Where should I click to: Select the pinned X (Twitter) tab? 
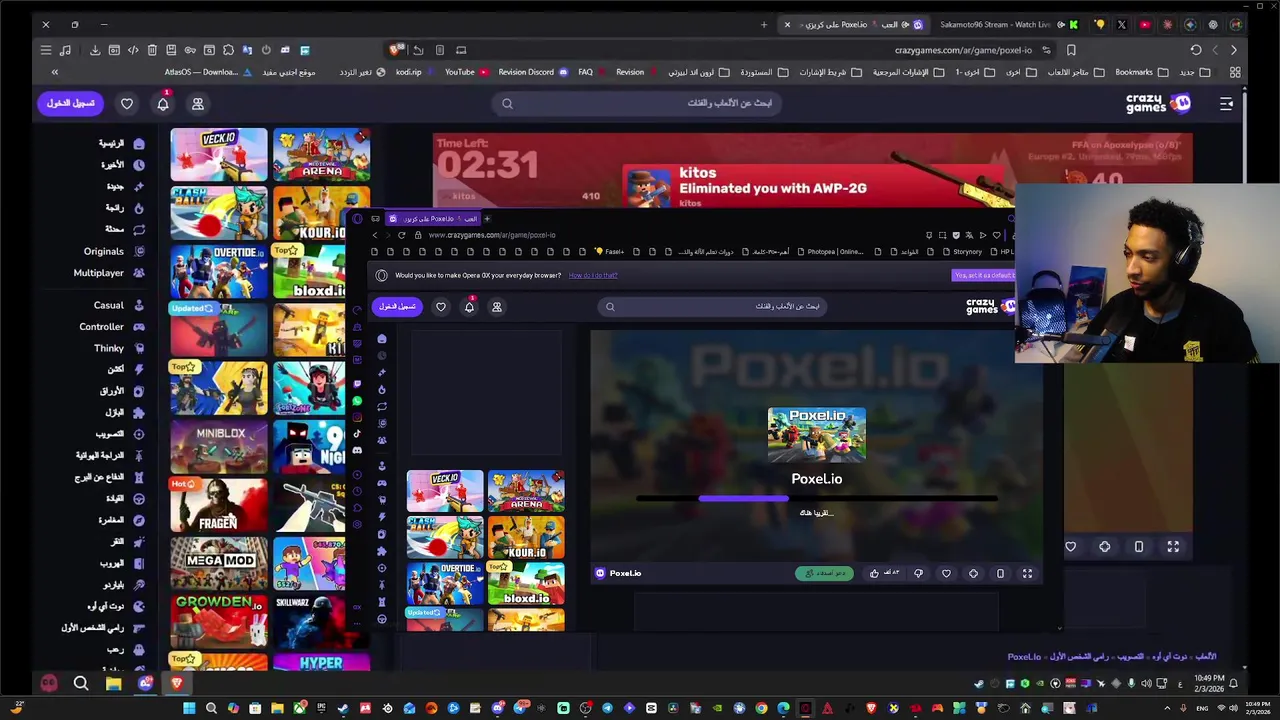1121,24
